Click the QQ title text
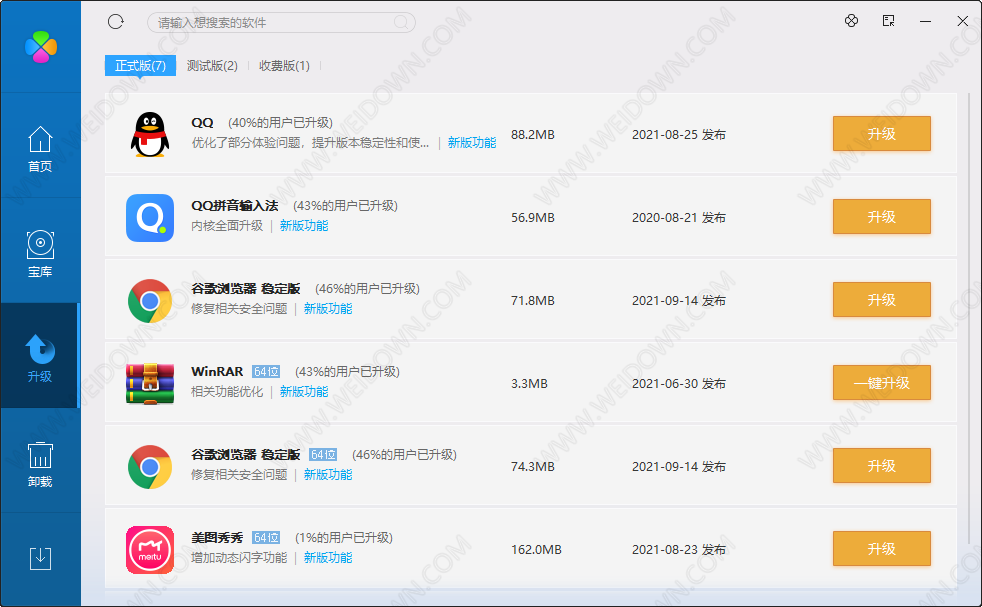Viewport: 982px width, 607px height. pos(202,122)
